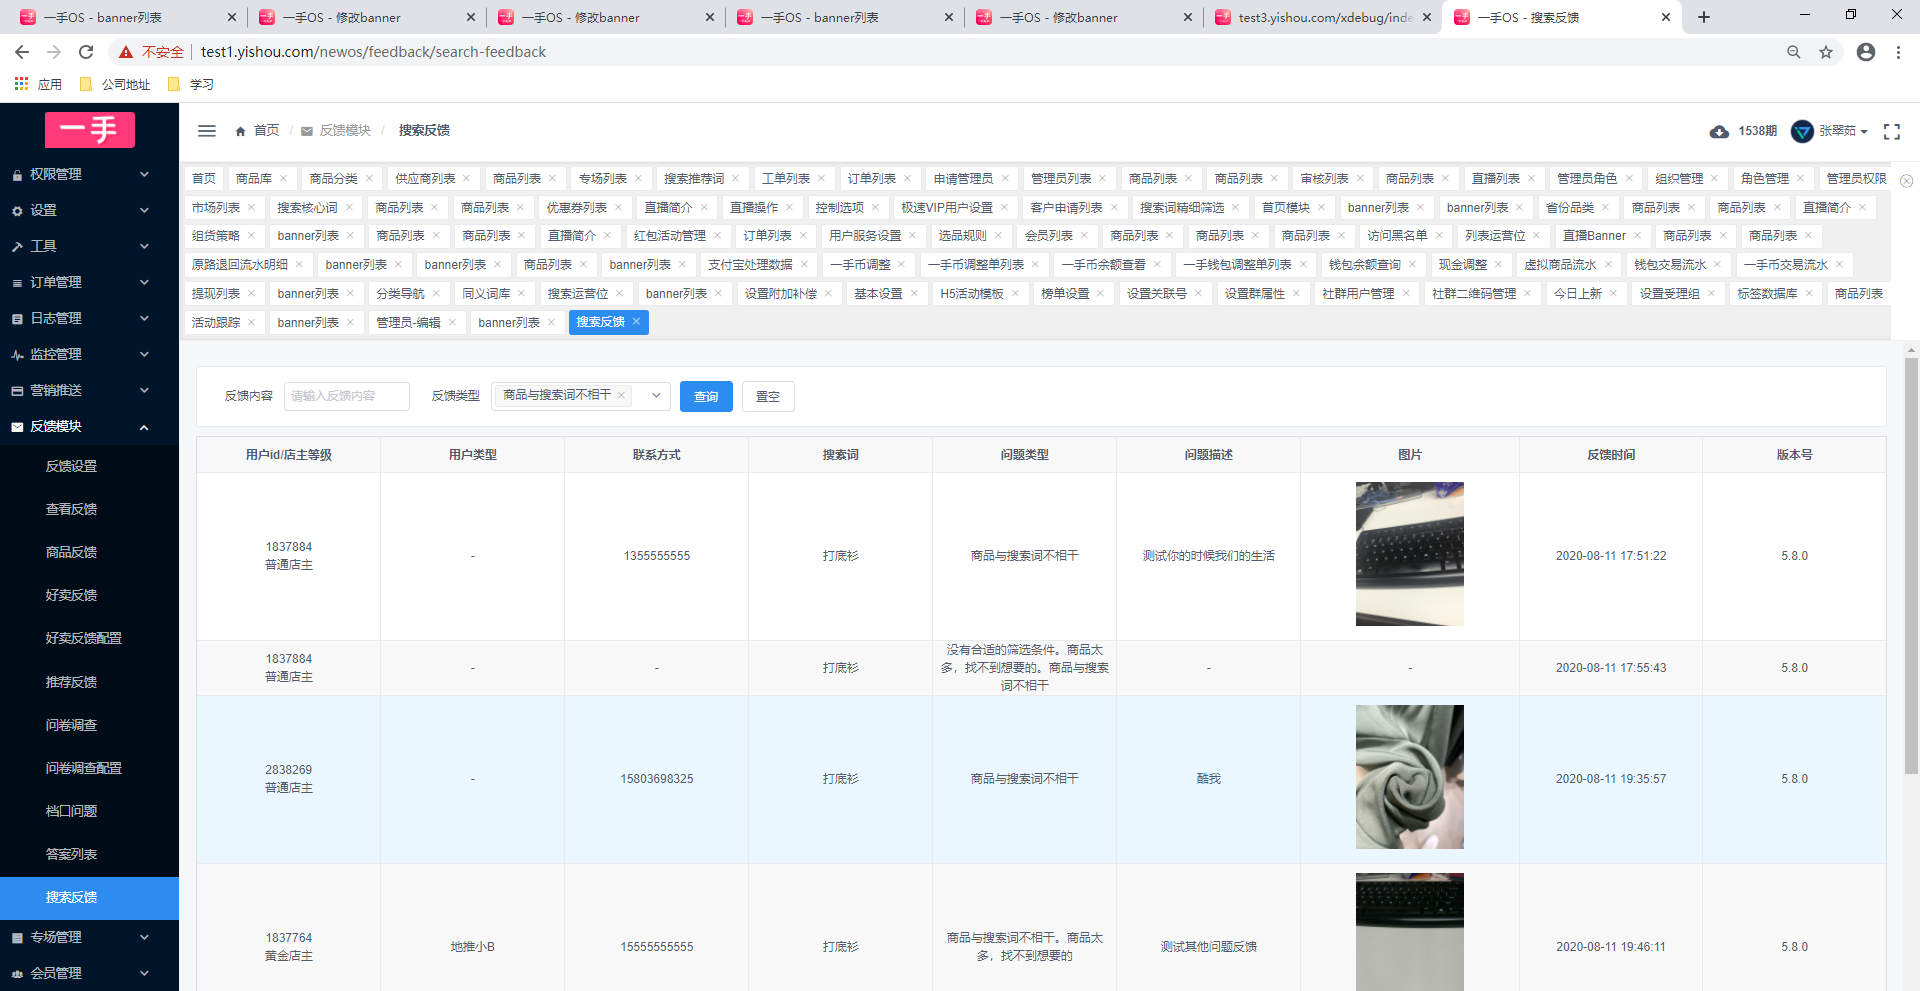Click the cloud download icon
Viewport: 1920px width, 991px height.
tap(1719, 132)
